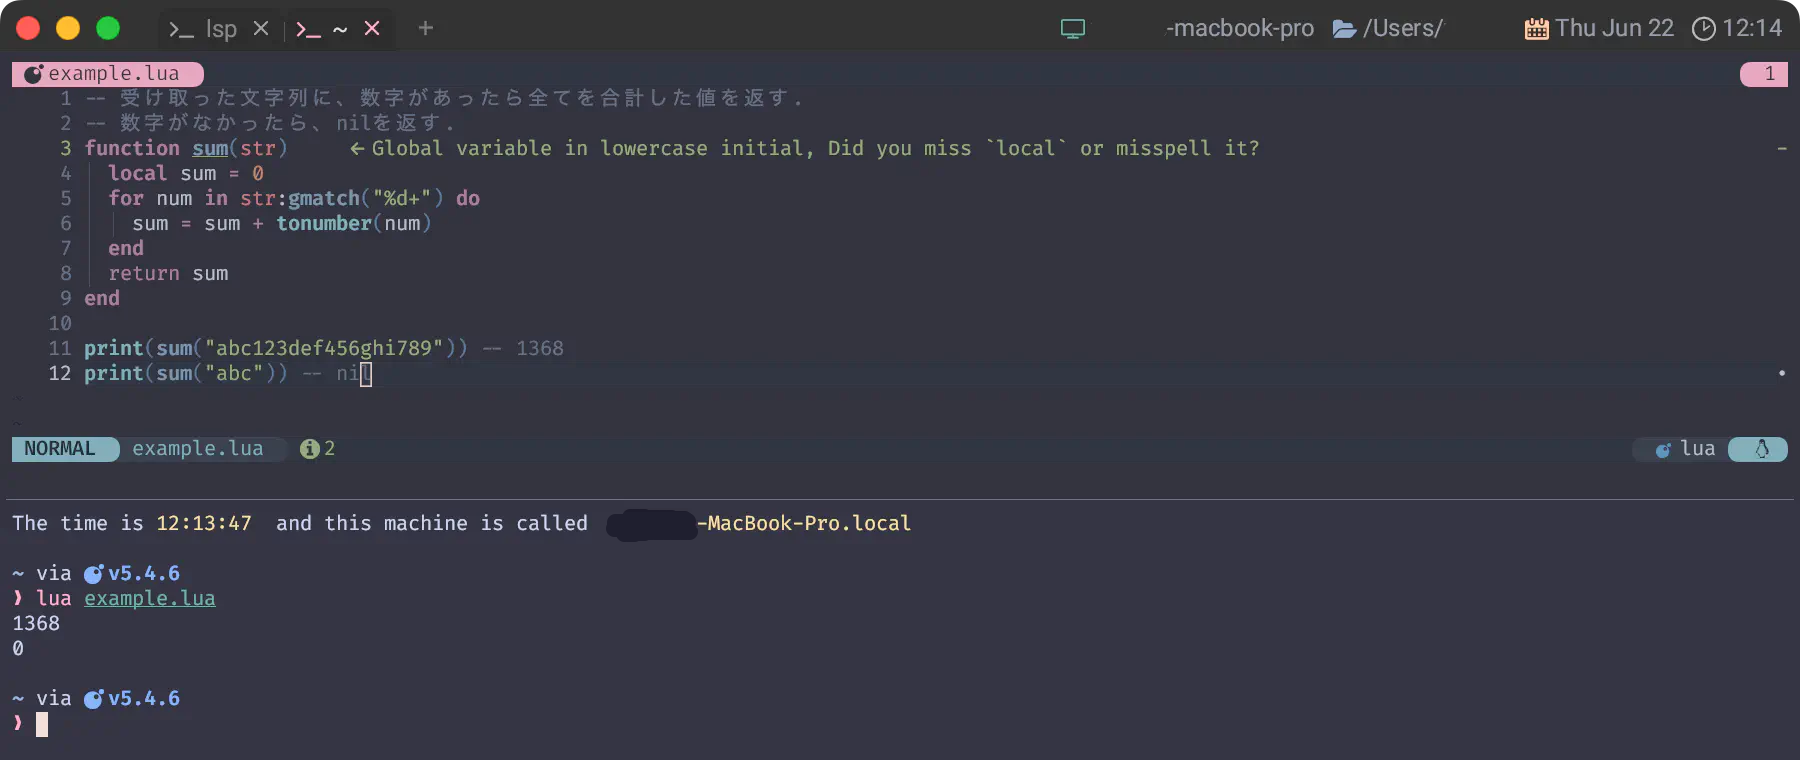This screenshot has width=1800, height=760.
Task: Click the Linux penguin icon in status line
Action: click(1762, 449)
